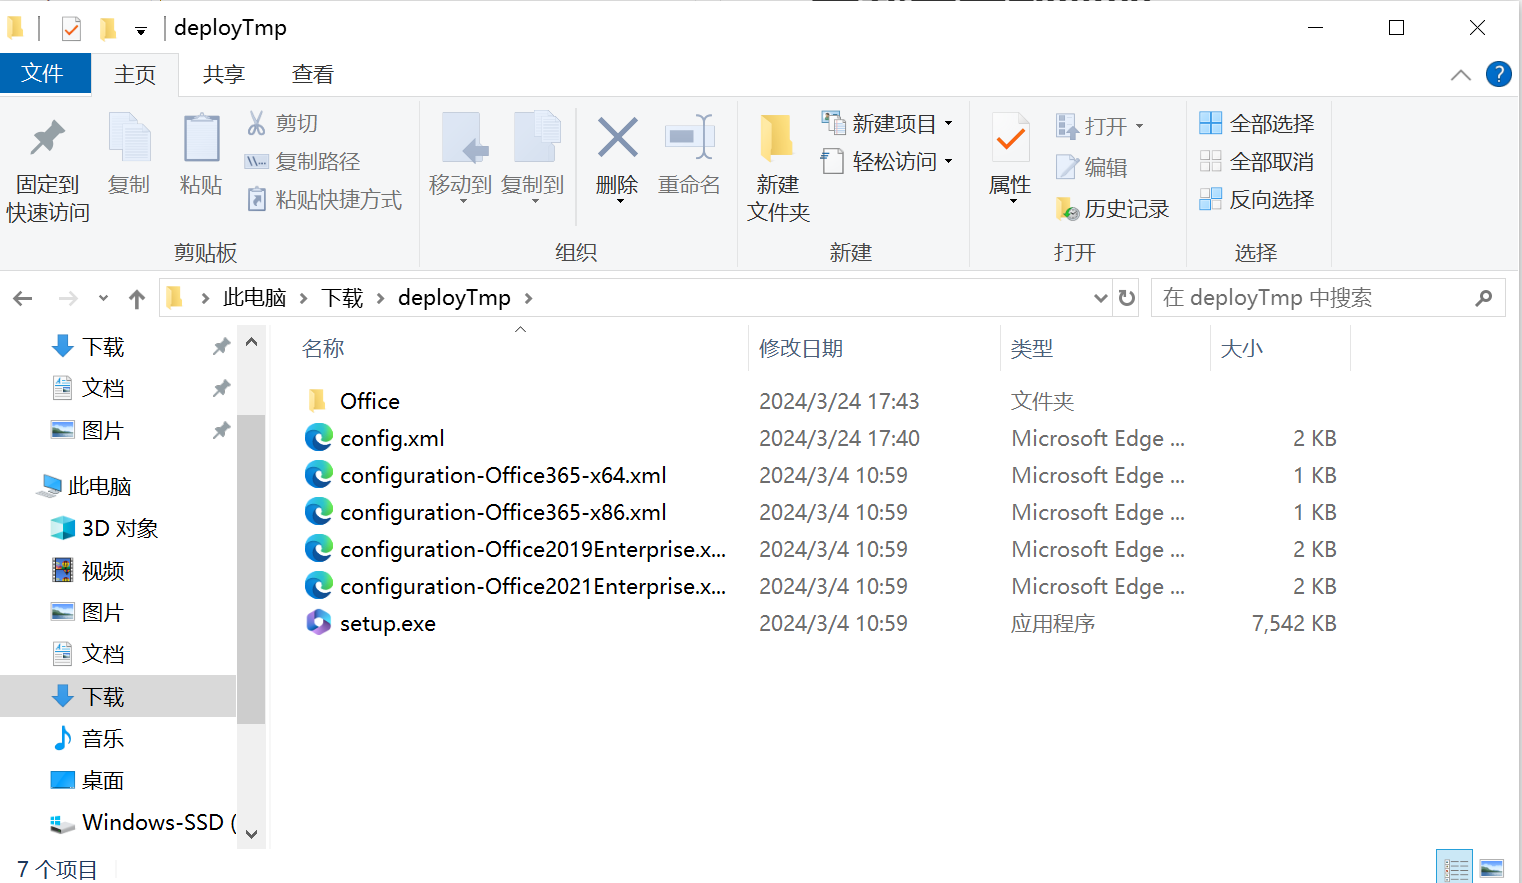Click the Properties (属性) checkmark icon

[1010, 138]
